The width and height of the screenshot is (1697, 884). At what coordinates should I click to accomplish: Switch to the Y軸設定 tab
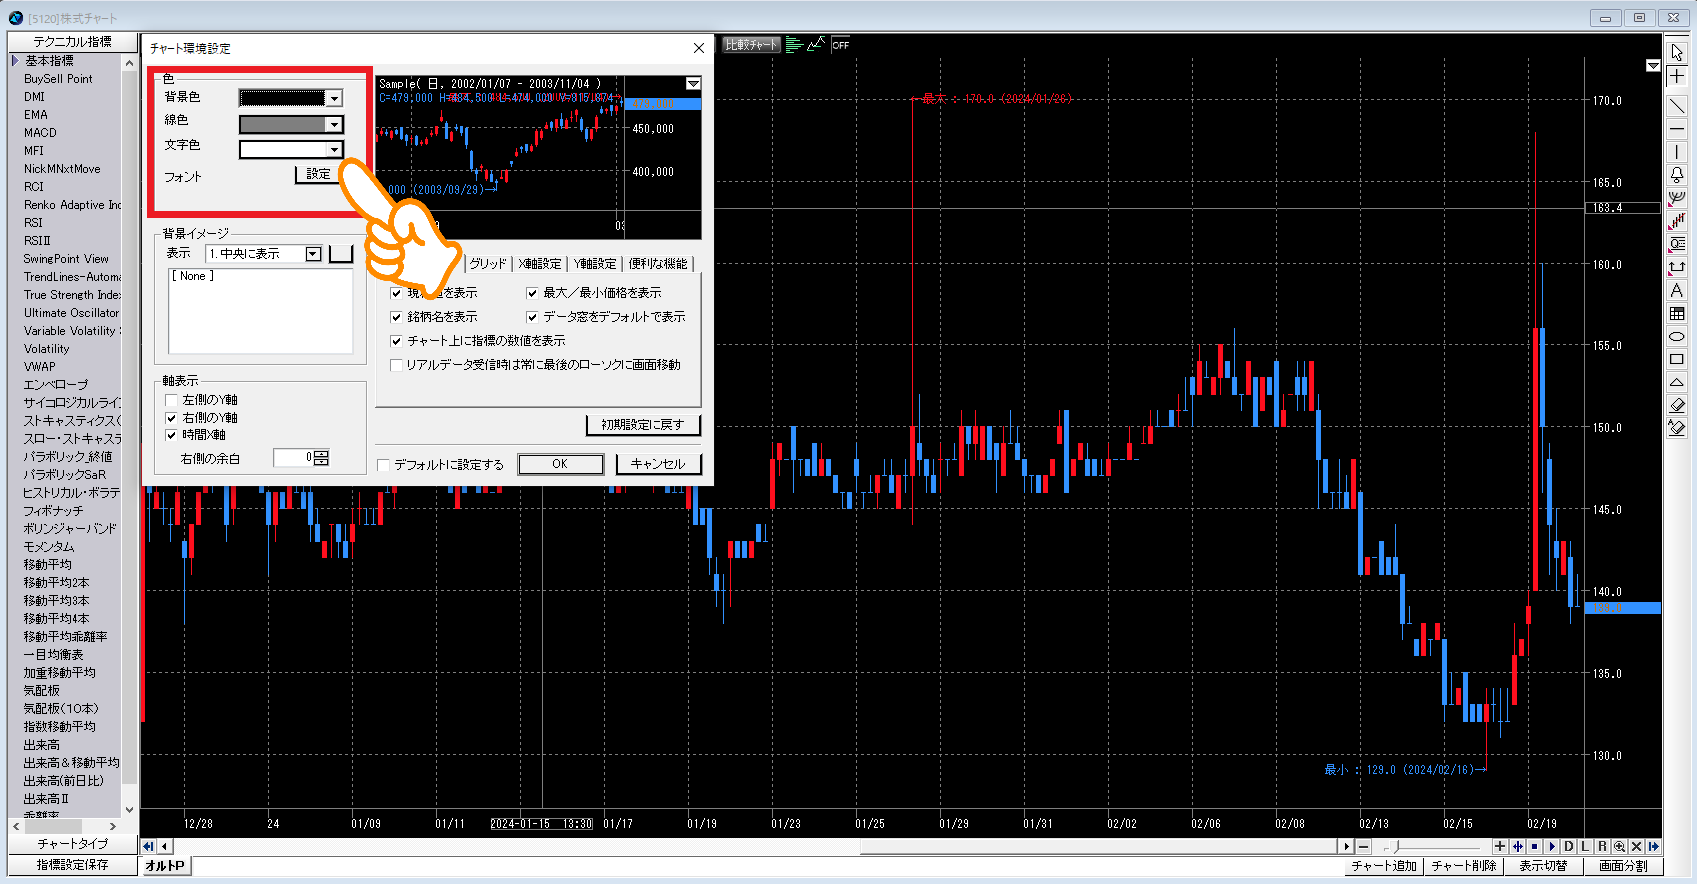[x=595, y=264]
